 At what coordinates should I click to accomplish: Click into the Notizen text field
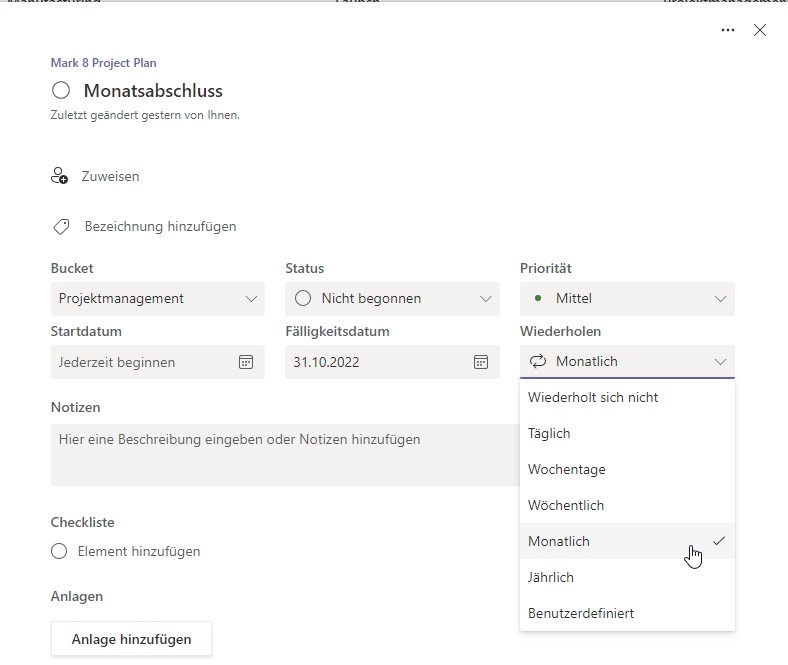point(280,455)
